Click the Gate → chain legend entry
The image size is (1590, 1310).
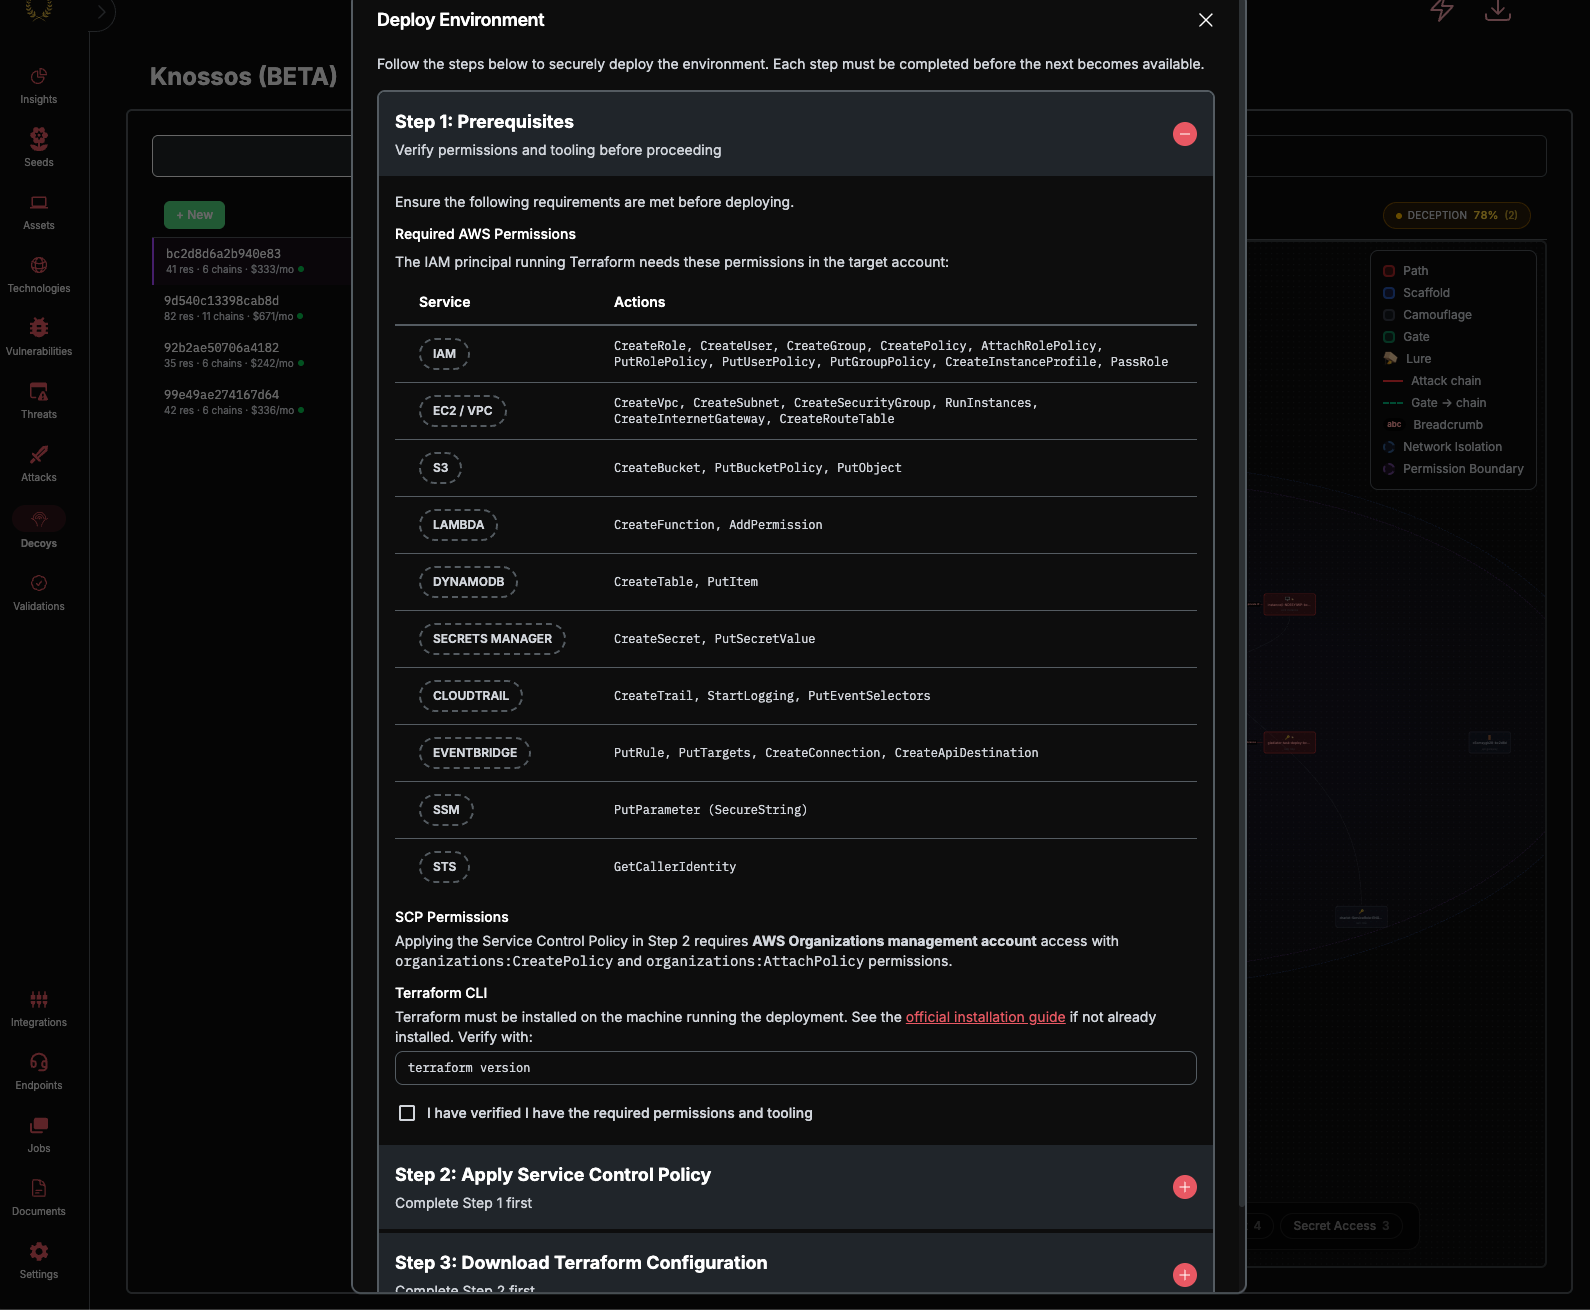1435,403
